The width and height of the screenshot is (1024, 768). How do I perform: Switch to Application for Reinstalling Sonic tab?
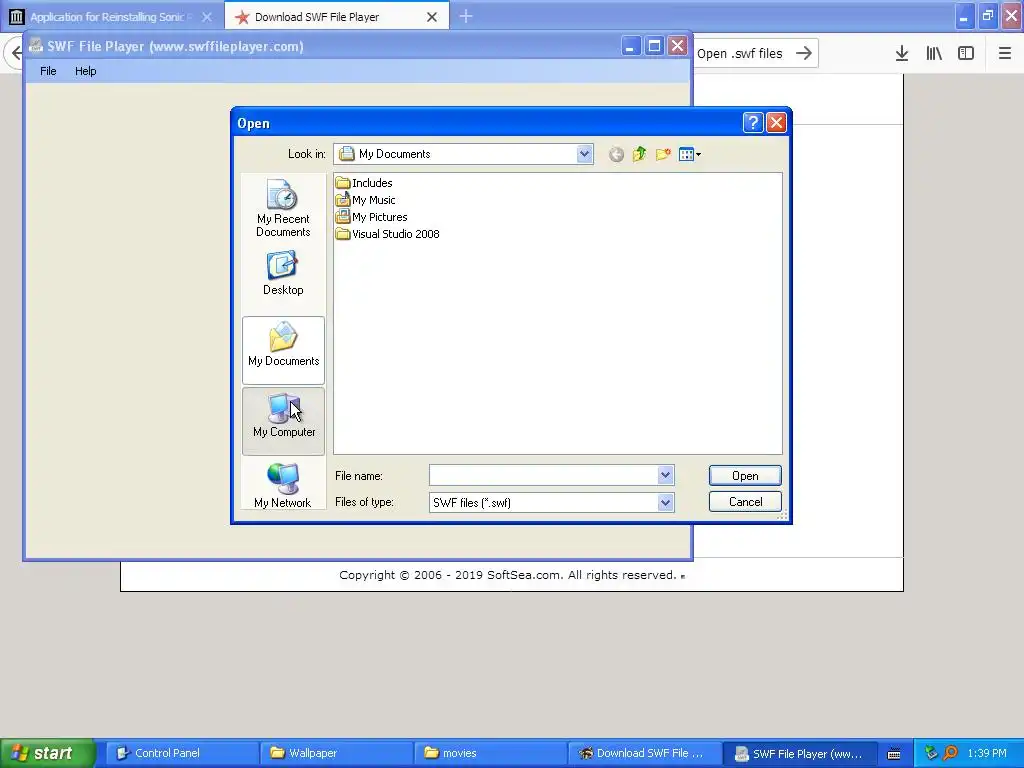[111, 17]
